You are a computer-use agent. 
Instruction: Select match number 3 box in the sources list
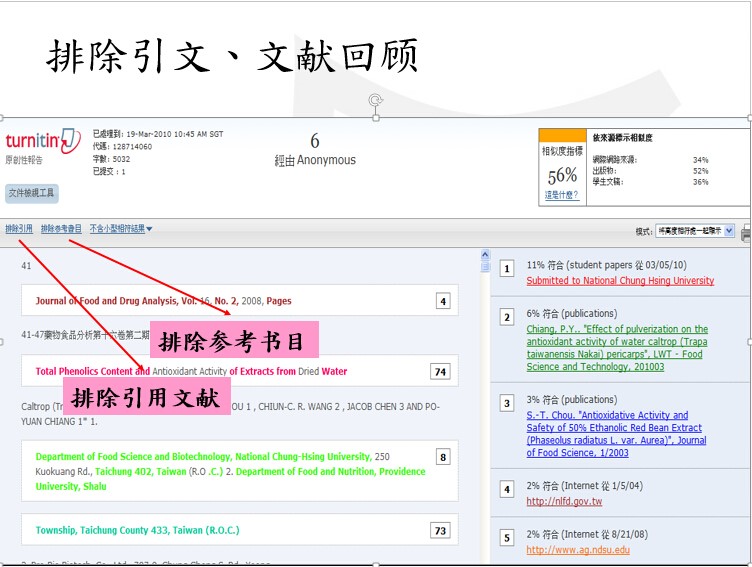tap(507, 403)
